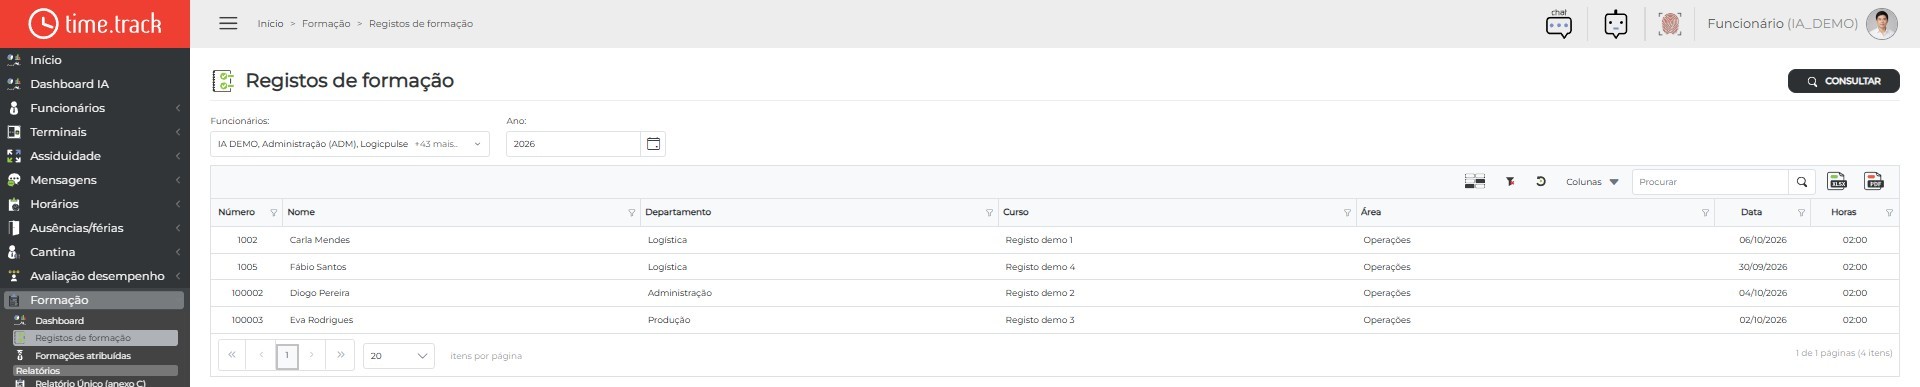Open filter on Departamento column
Screen dimensions: 1920x387
click(x=989, y=213)
